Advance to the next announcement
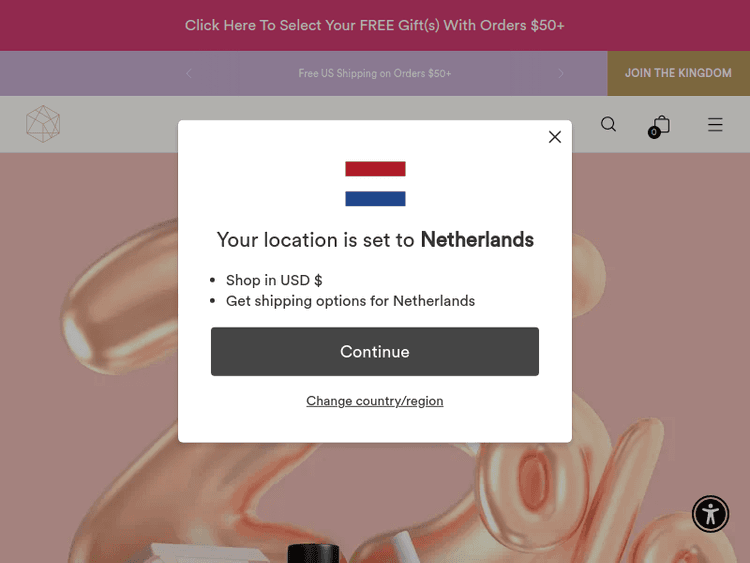The image size is (750, 563). pos(560,73)
